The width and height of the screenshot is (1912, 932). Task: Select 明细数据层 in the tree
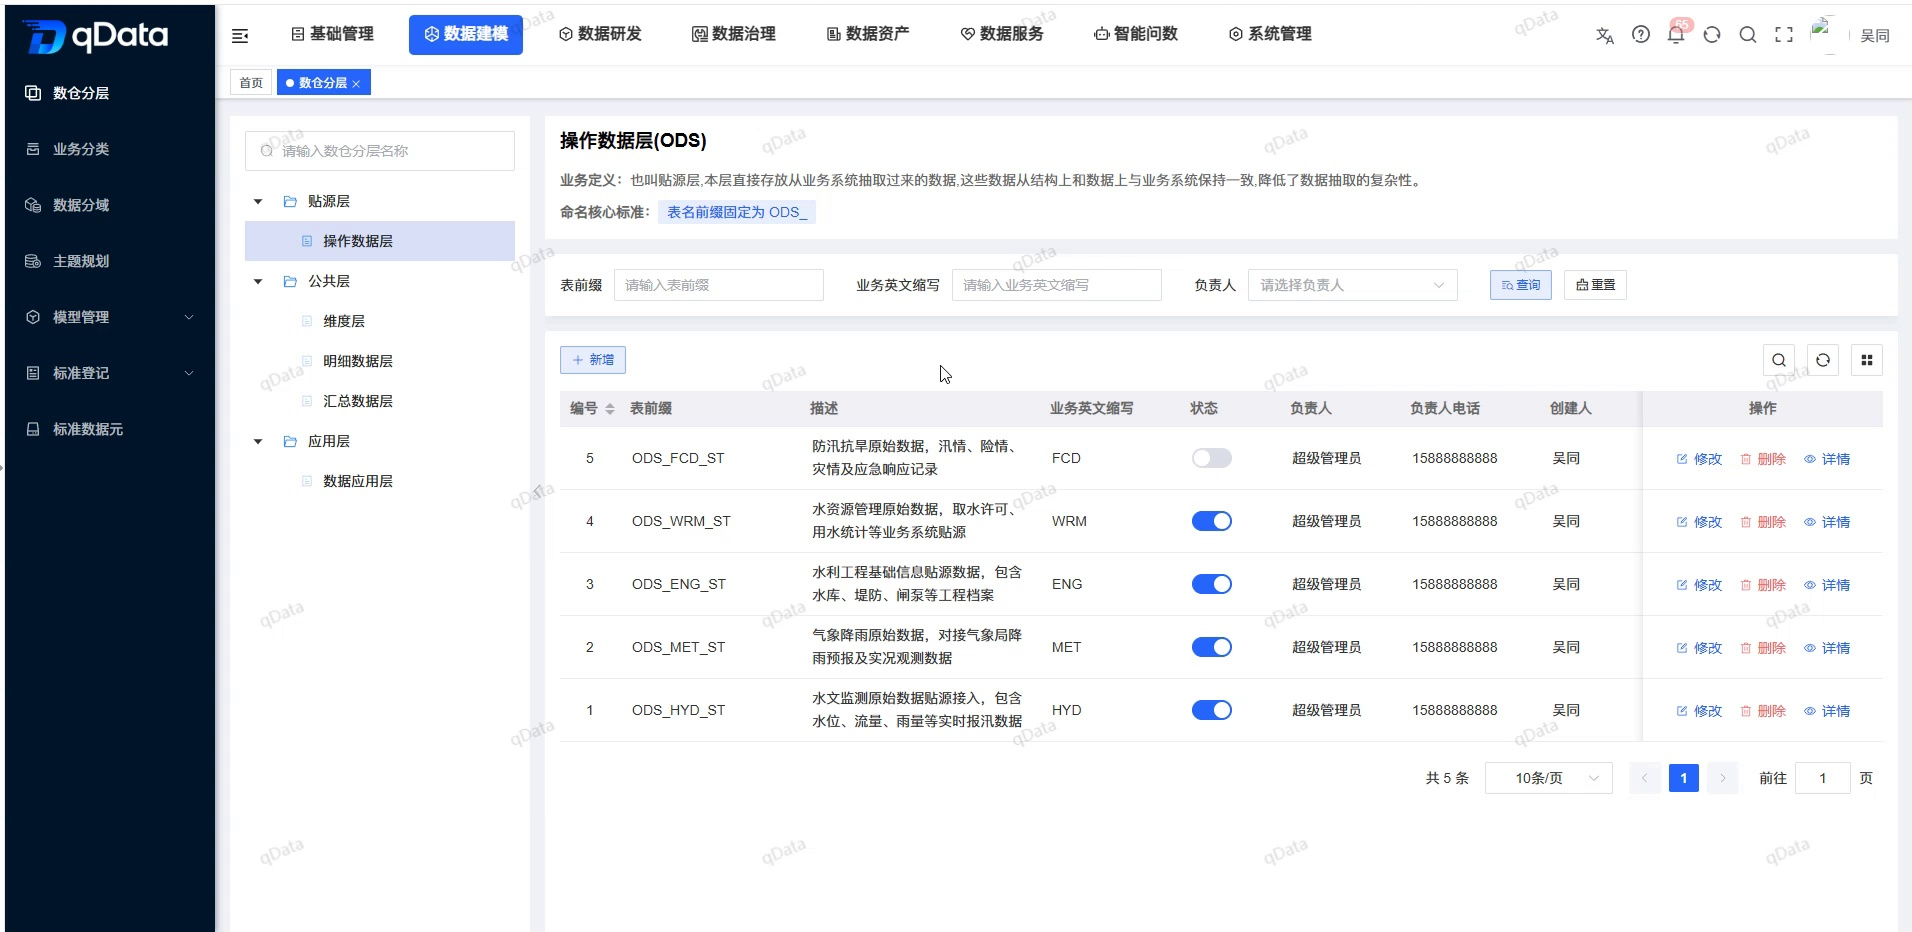click(x=380, y=361)
